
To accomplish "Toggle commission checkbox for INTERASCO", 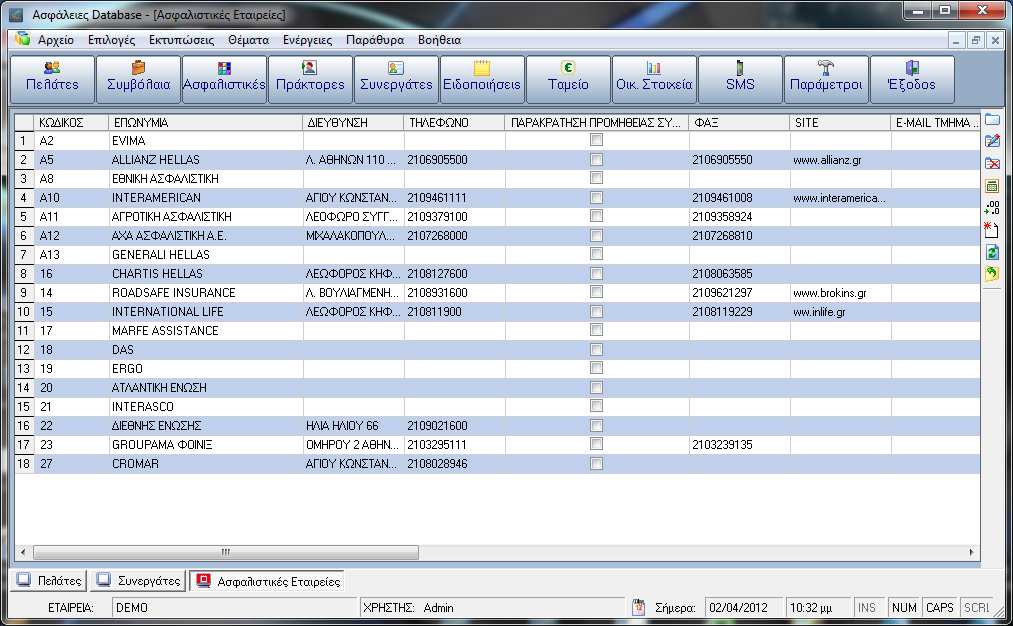I will tap(596, 406).
